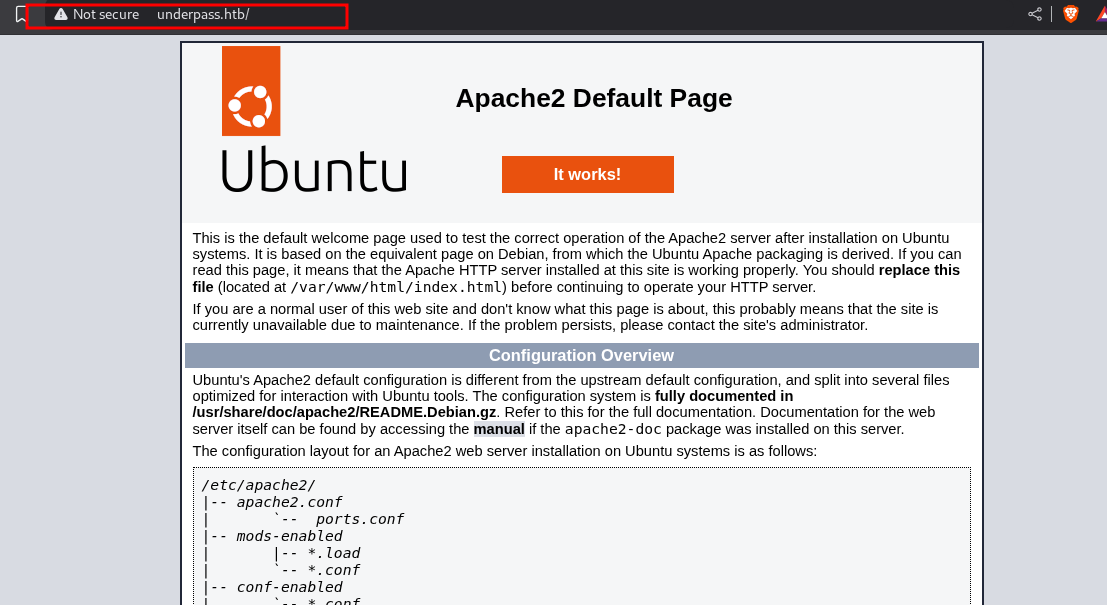Click the orange 'It works!' banner
This screenshot has height=605, width=1107.
(x=587, y=174)
